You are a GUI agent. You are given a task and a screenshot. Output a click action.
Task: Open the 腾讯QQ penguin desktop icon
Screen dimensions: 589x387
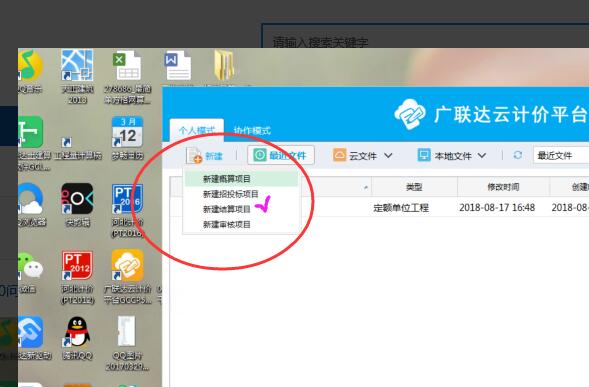click(77, 337)
